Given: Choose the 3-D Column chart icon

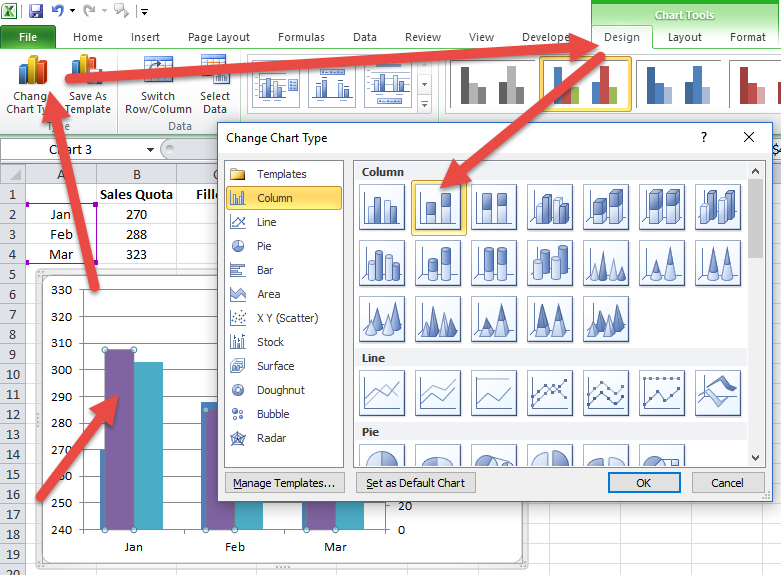Looking at the screenshot, I should (x=718, y=207).
